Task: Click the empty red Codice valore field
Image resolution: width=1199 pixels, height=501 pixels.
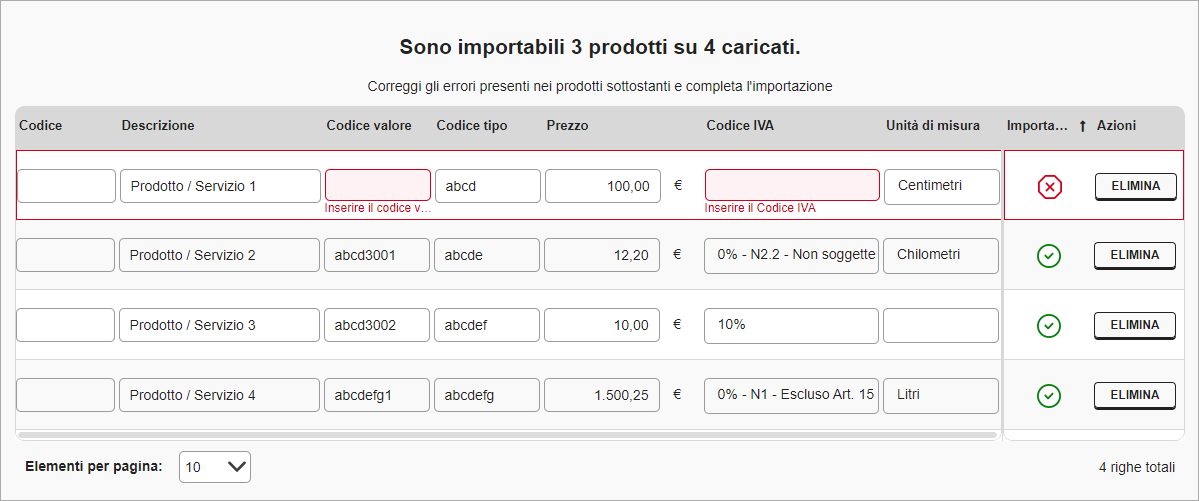Action: (377, 185)
